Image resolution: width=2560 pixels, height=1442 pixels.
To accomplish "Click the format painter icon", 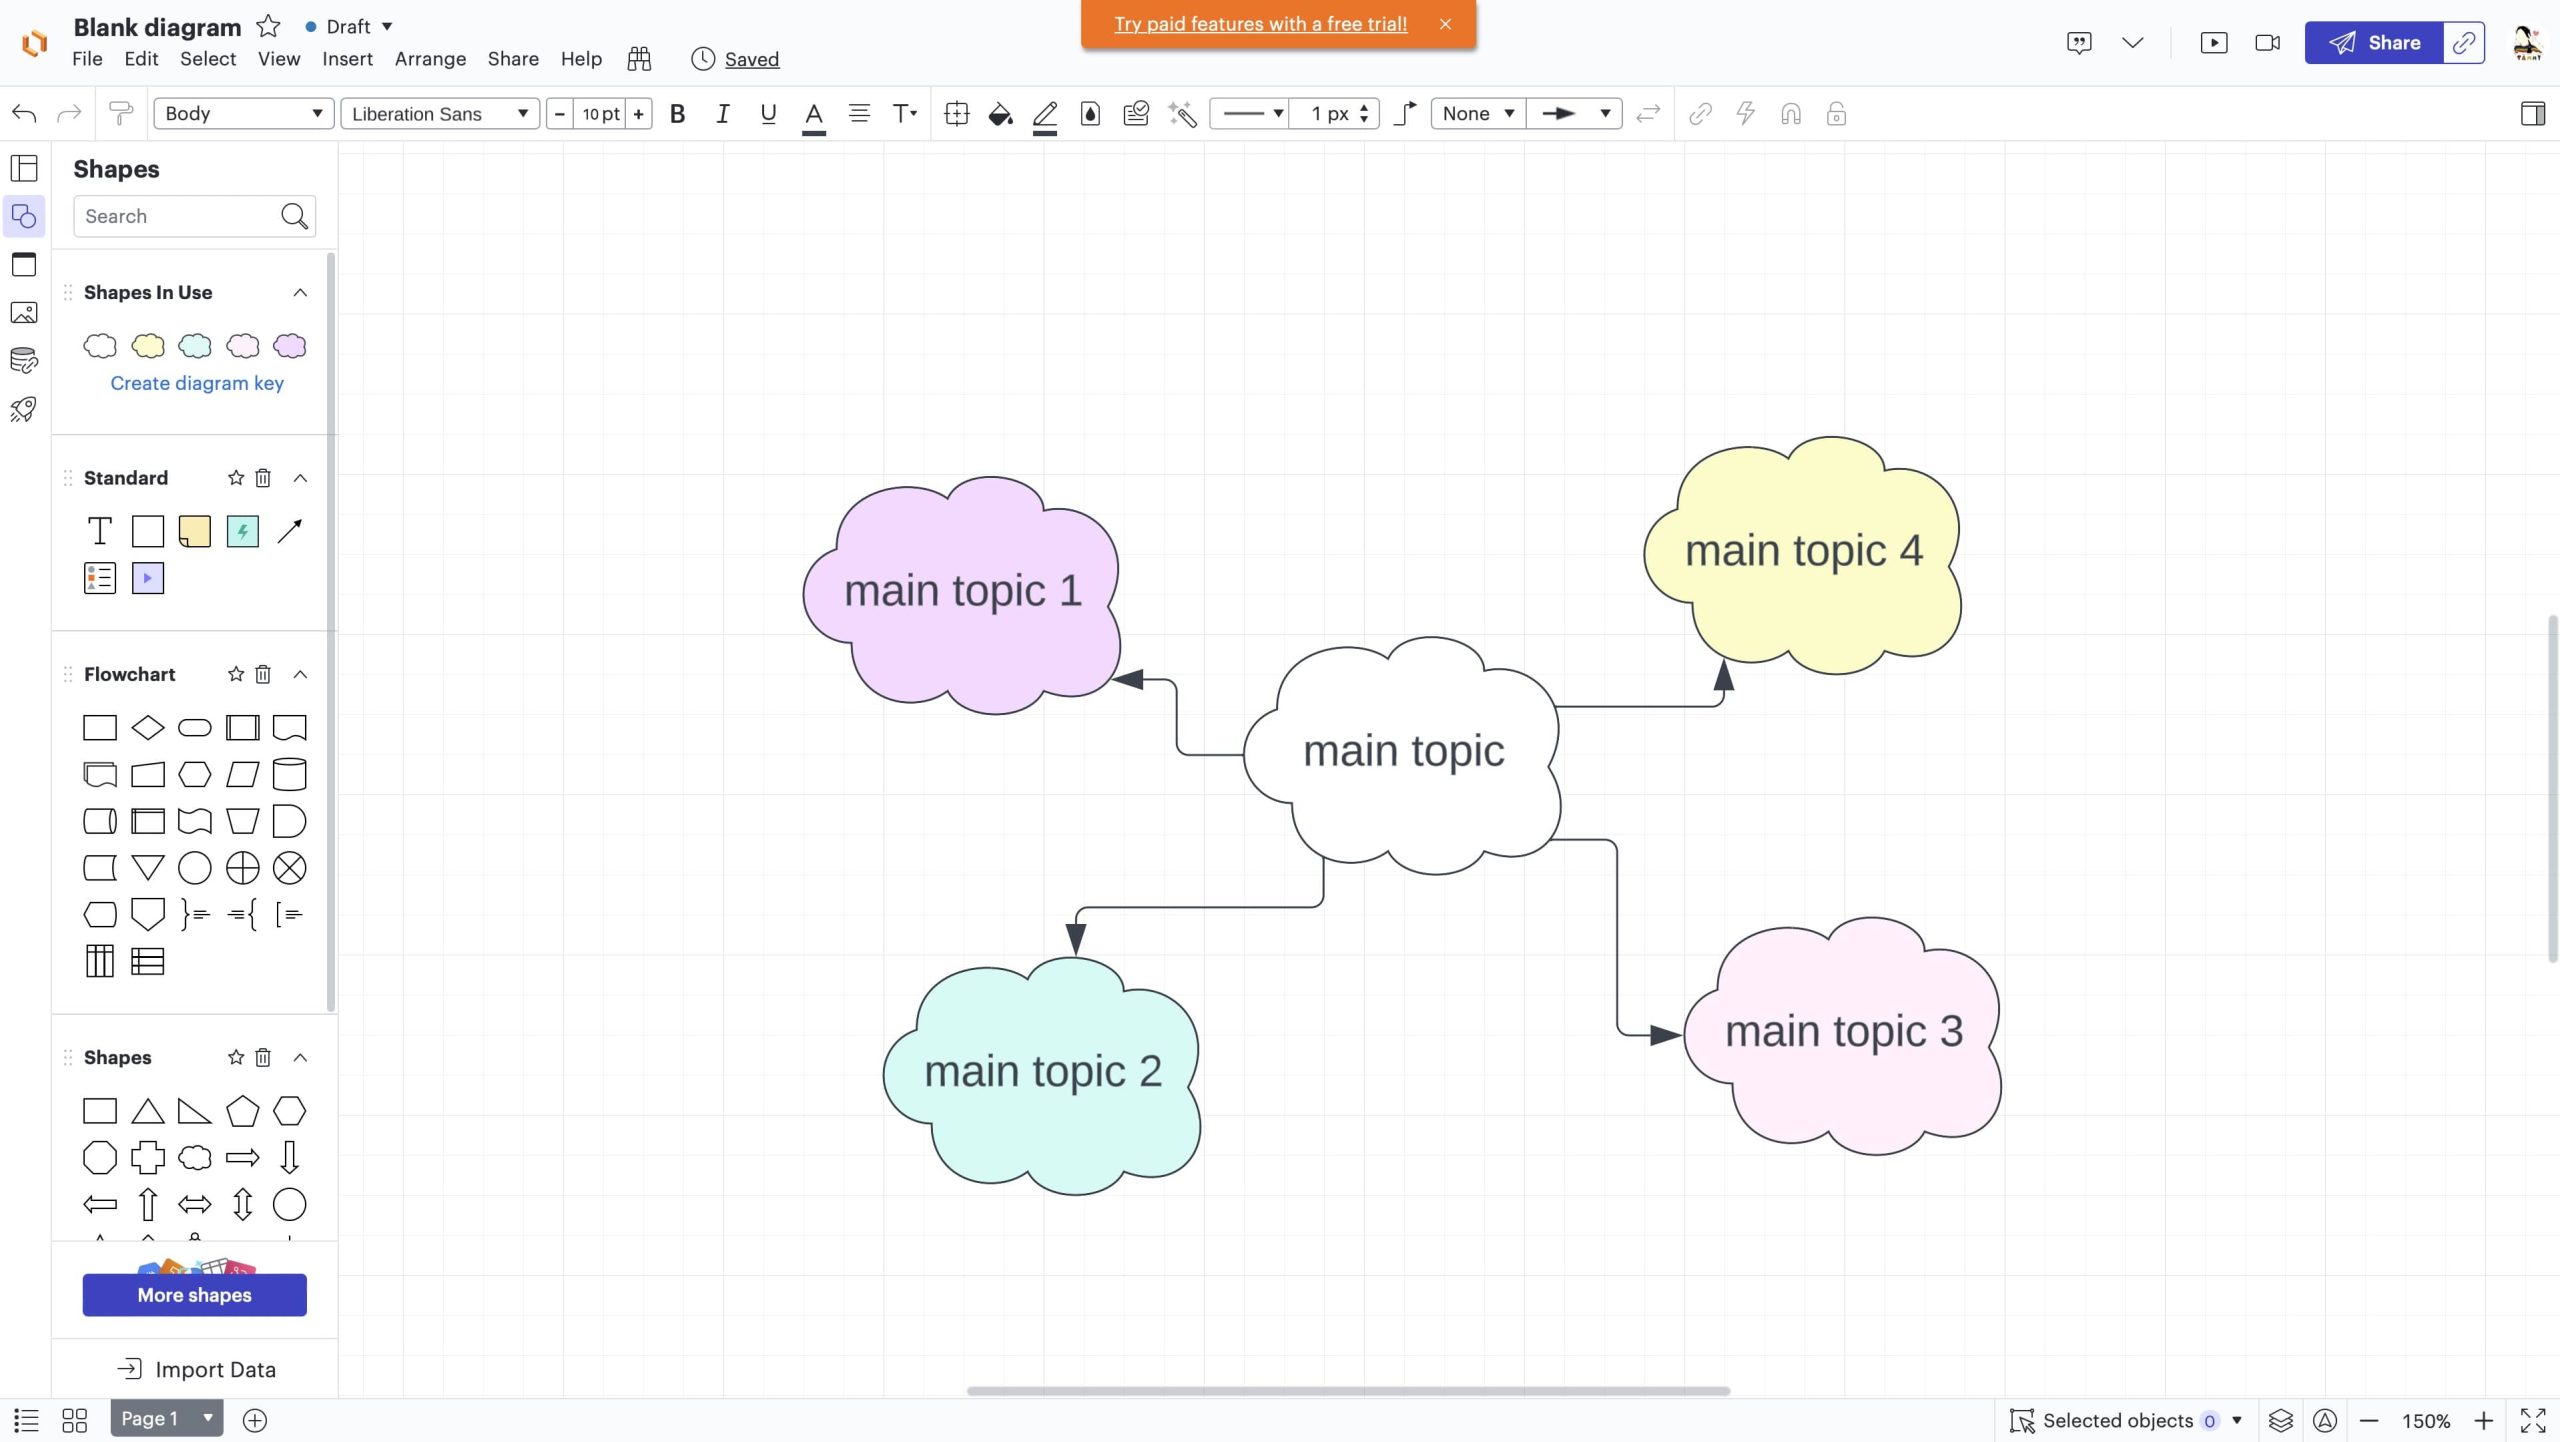I will 121,114.
